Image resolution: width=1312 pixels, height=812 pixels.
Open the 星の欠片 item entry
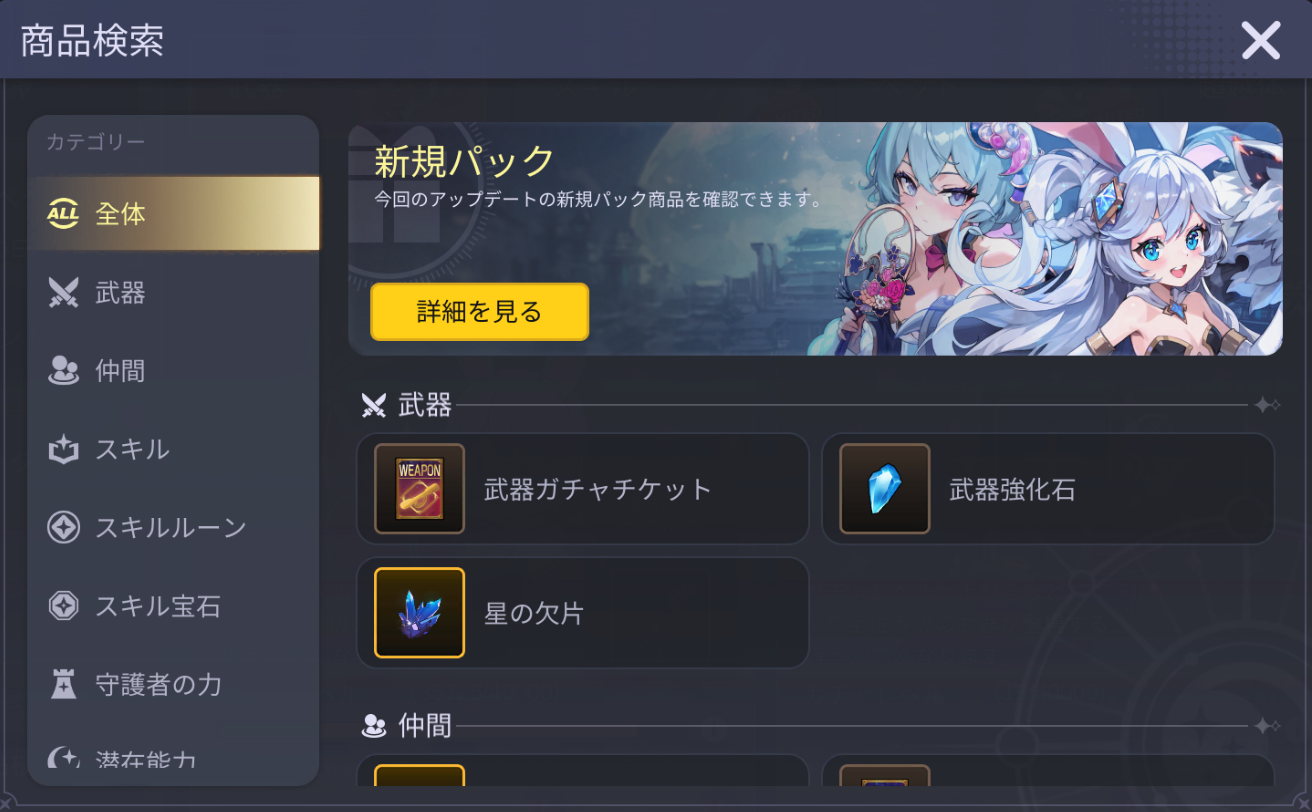pyautogui.click(x=583, y=613)
